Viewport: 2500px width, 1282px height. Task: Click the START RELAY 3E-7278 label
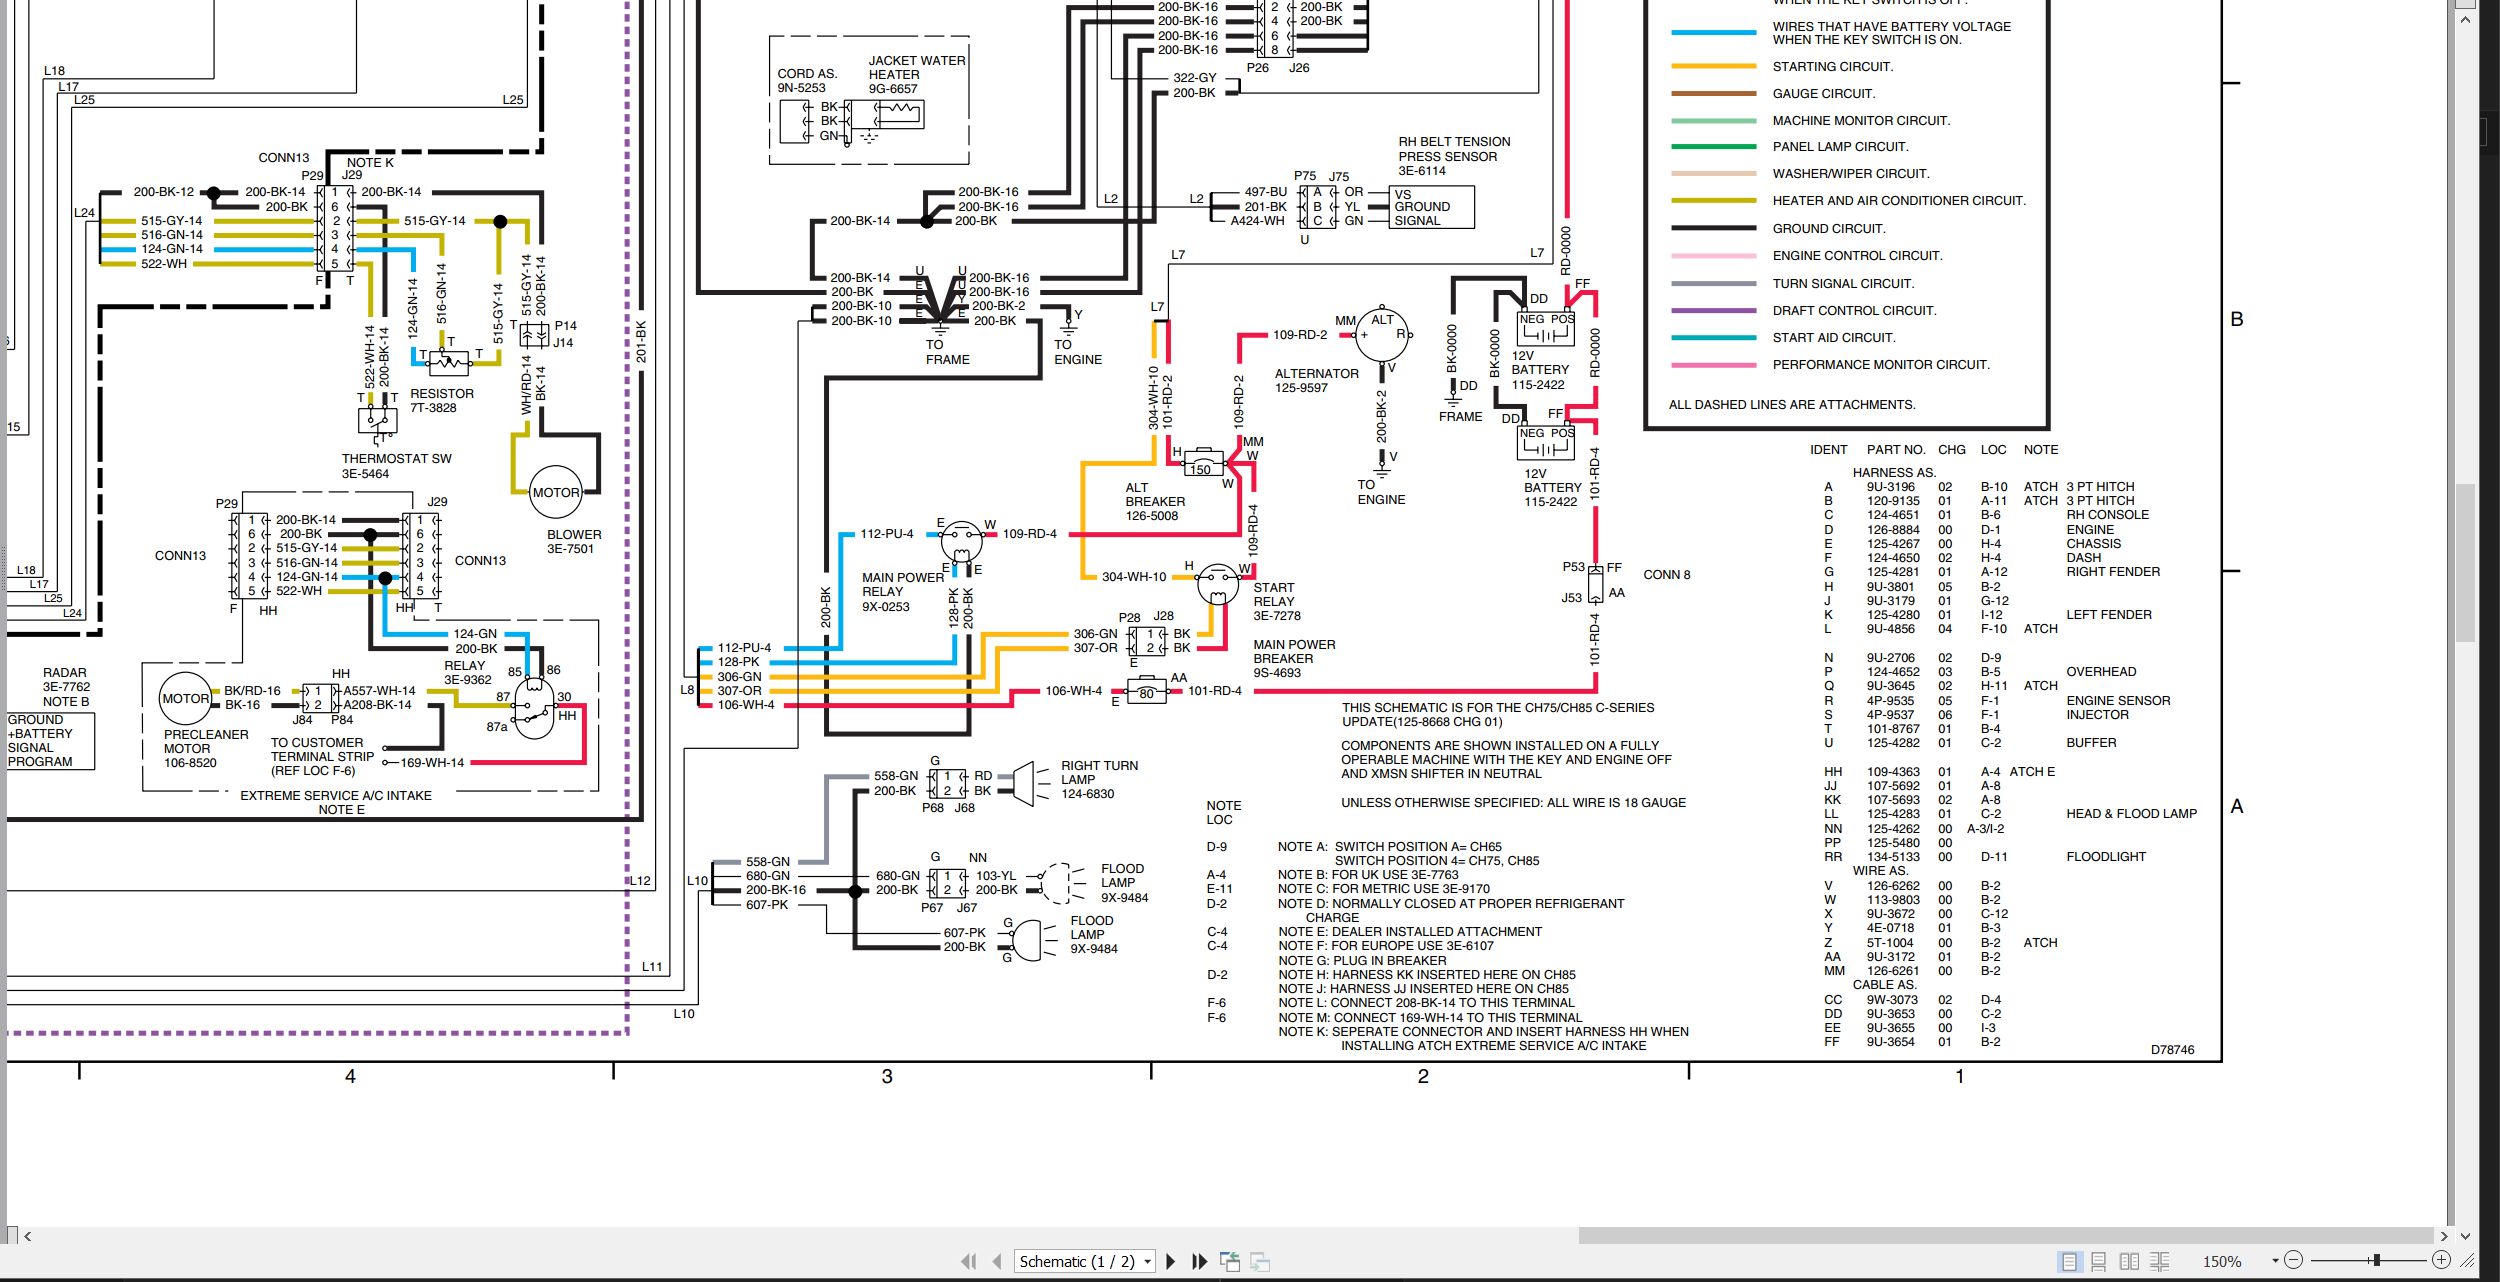tap(1277, 601)
